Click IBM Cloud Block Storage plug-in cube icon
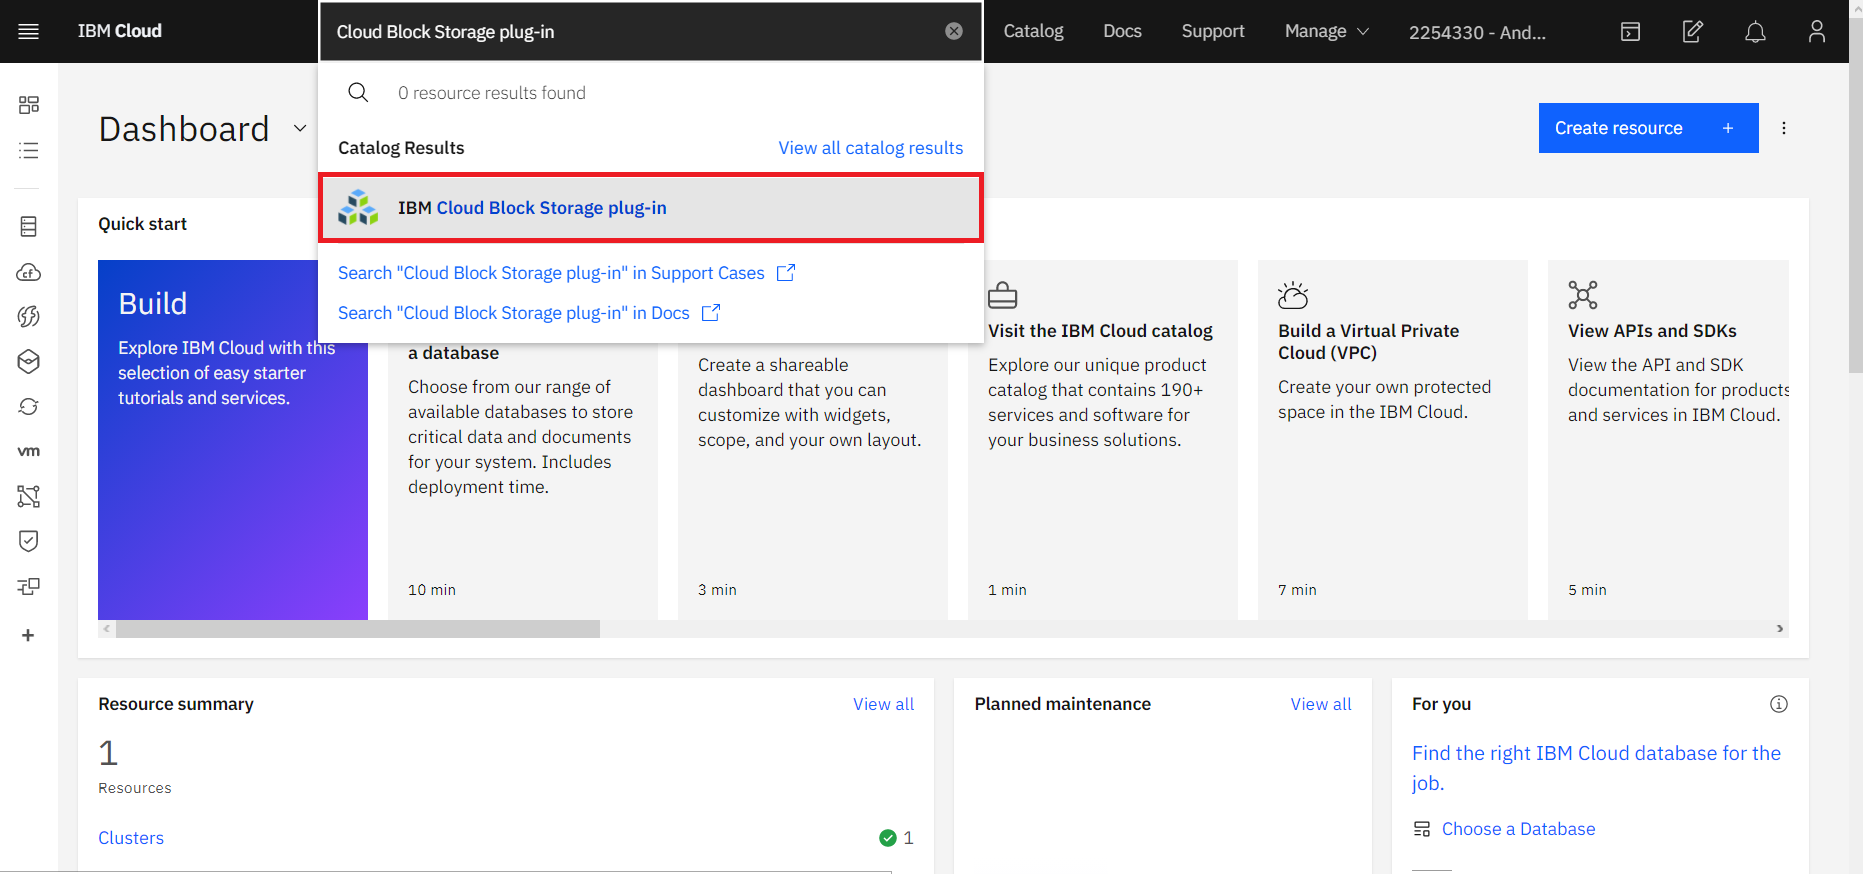The width and height of the screenshot is (1863, 874). click(x=358, y=207)
